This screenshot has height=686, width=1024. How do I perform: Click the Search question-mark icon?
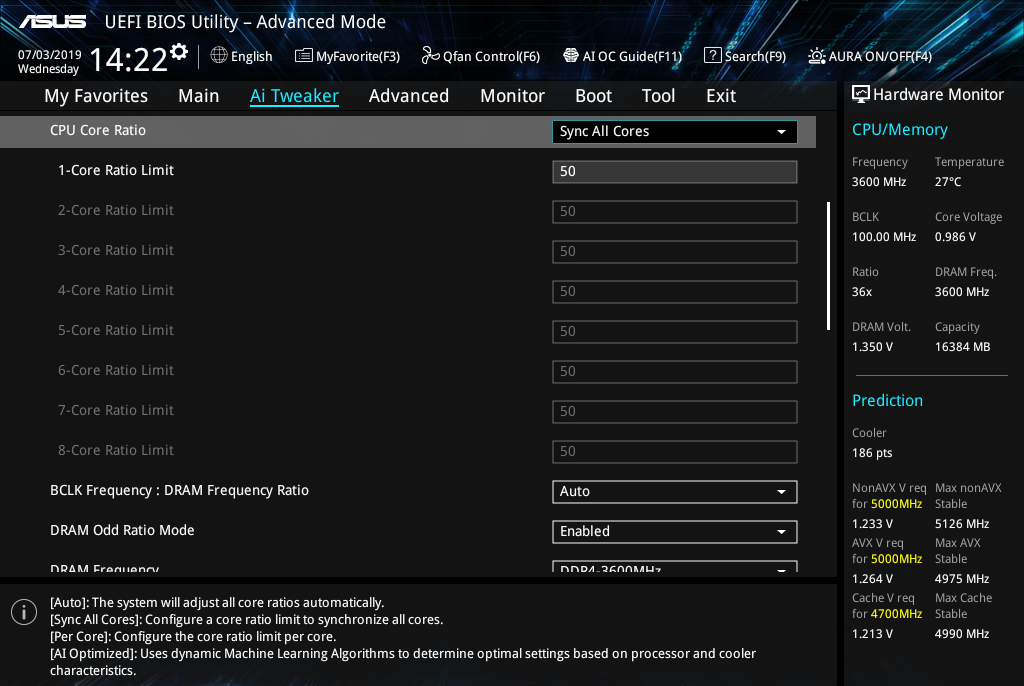pos(712,56)
